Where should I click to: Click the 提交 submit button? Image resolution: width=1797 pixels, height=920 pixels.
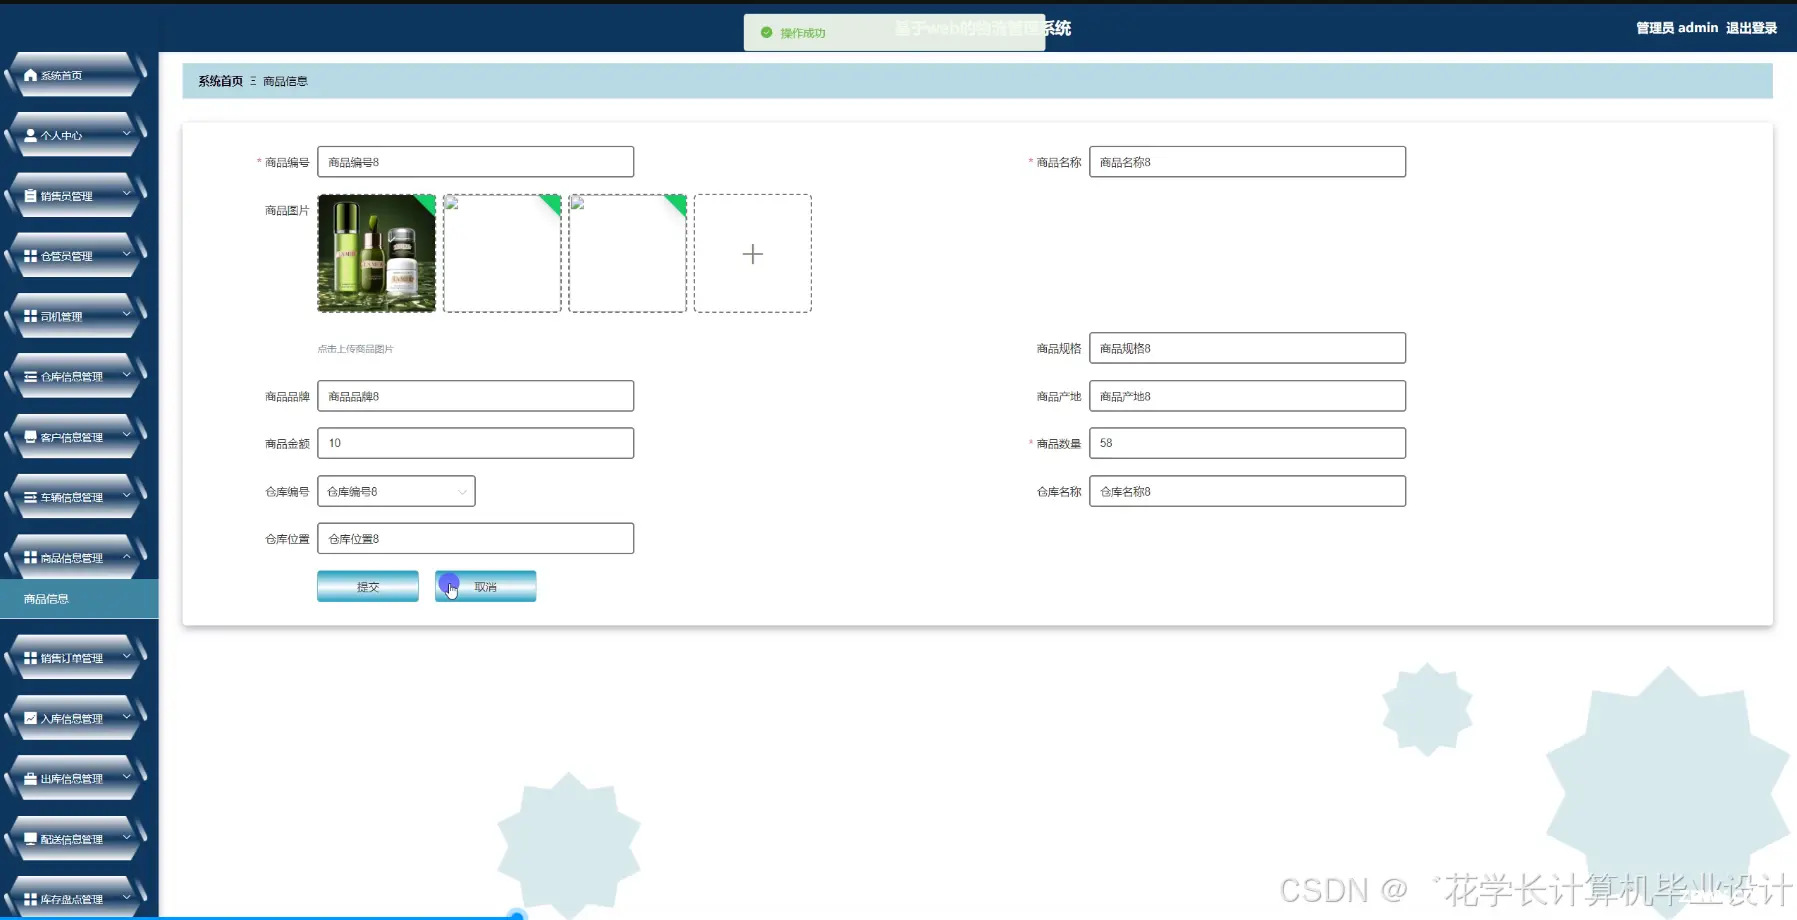368,586
